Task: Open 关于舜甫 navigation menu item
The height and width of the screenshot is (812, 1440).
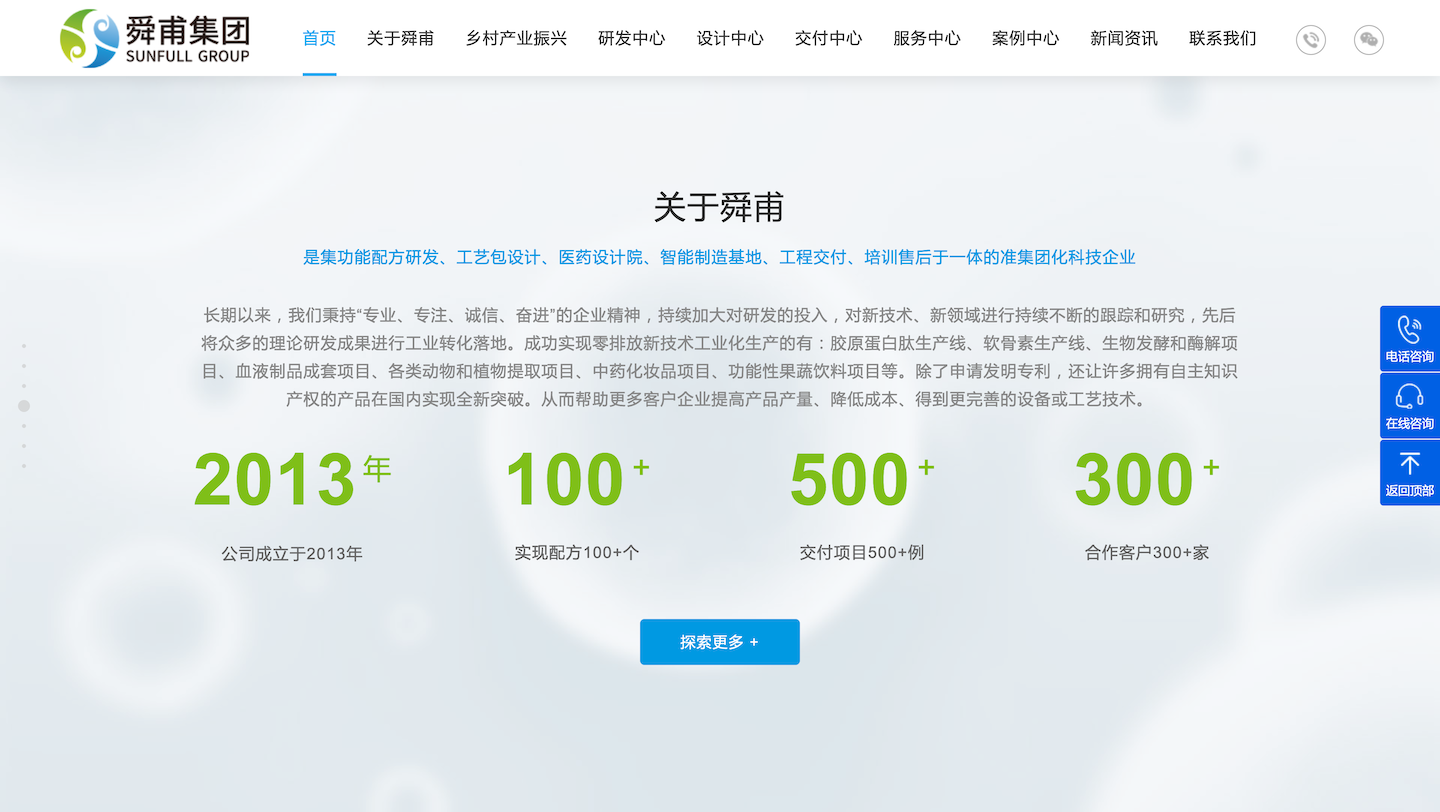Action: (x=400, y=39)
